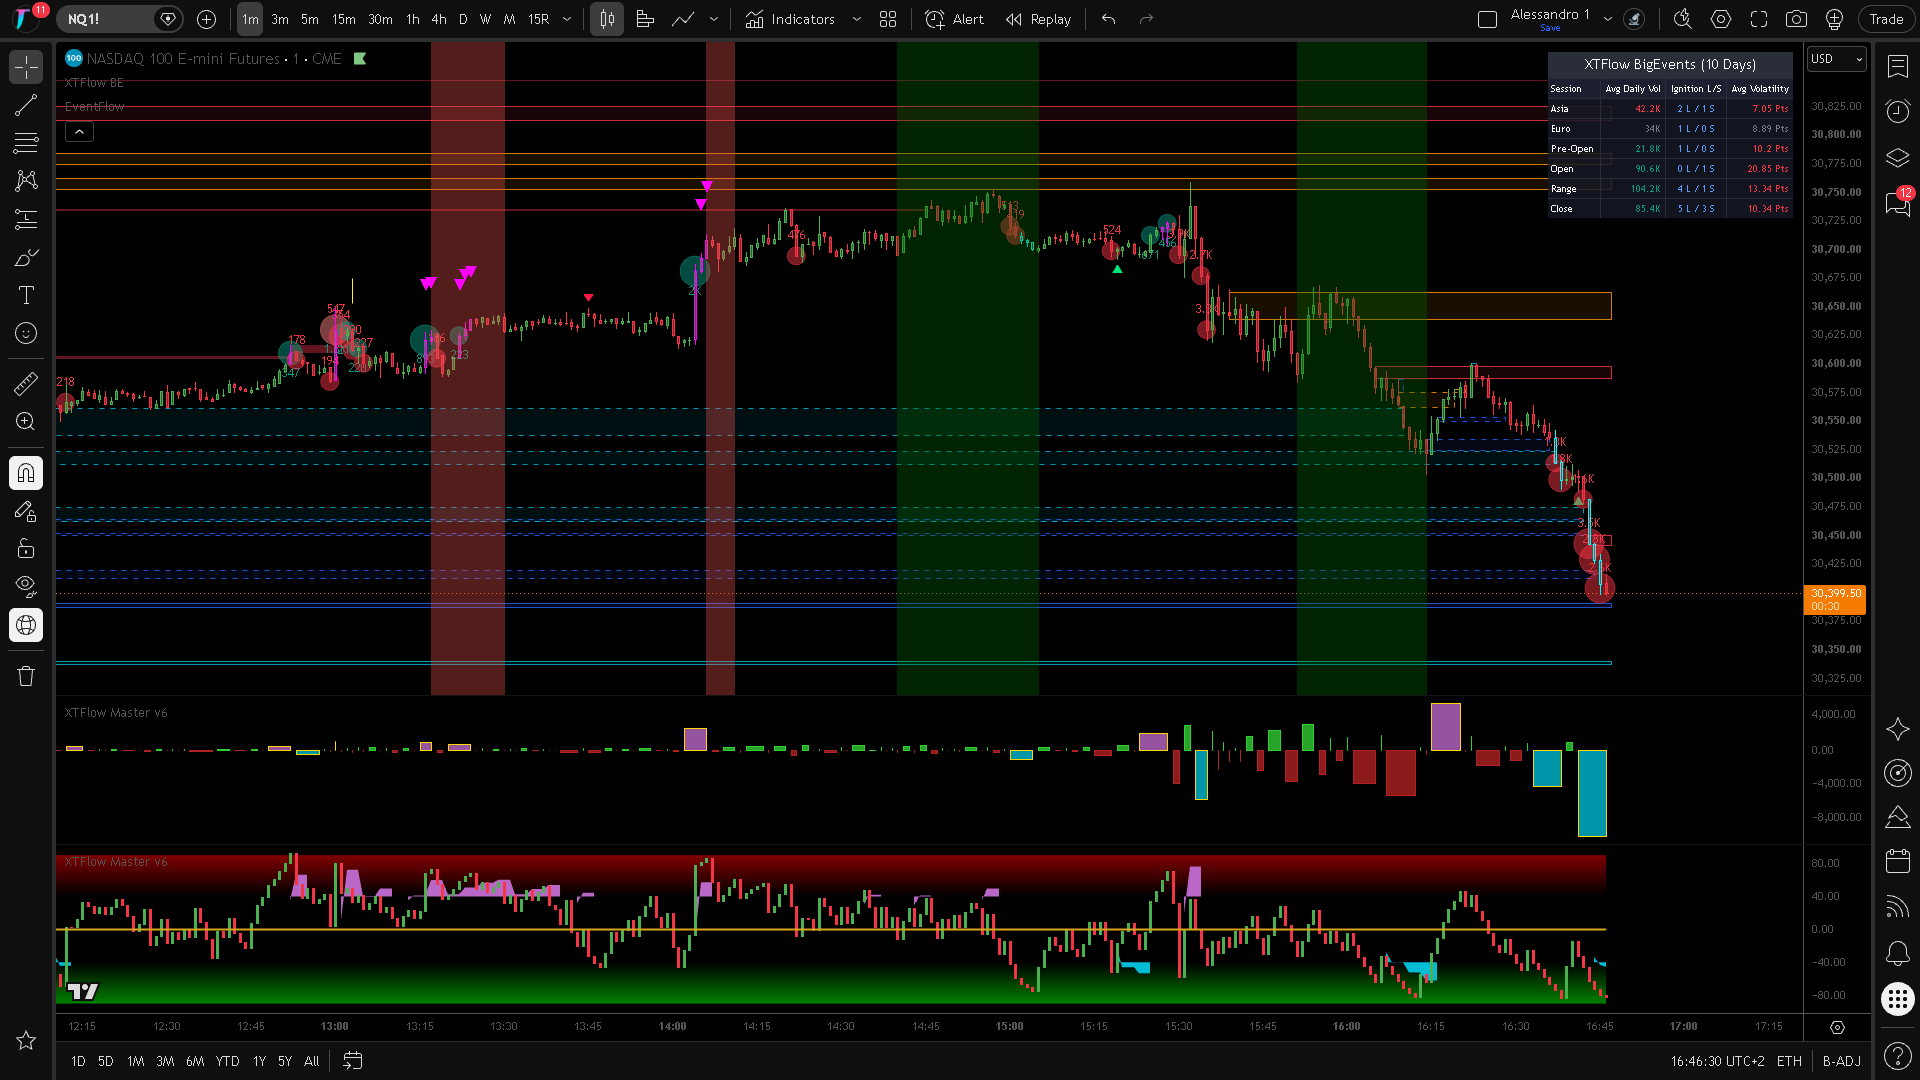Open the chat messages panel
This screenshot has height=1080, width=1920.
[1897, 203]
